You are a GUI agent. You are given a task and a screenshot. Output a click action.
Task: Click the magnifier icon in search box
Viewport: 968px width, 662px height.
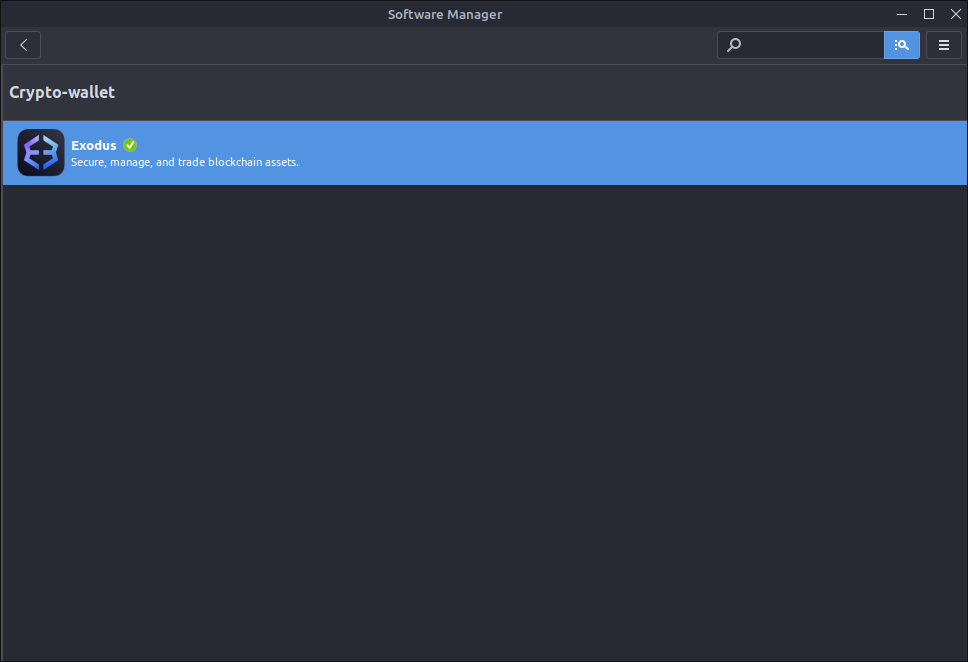(x=733, y=45)
